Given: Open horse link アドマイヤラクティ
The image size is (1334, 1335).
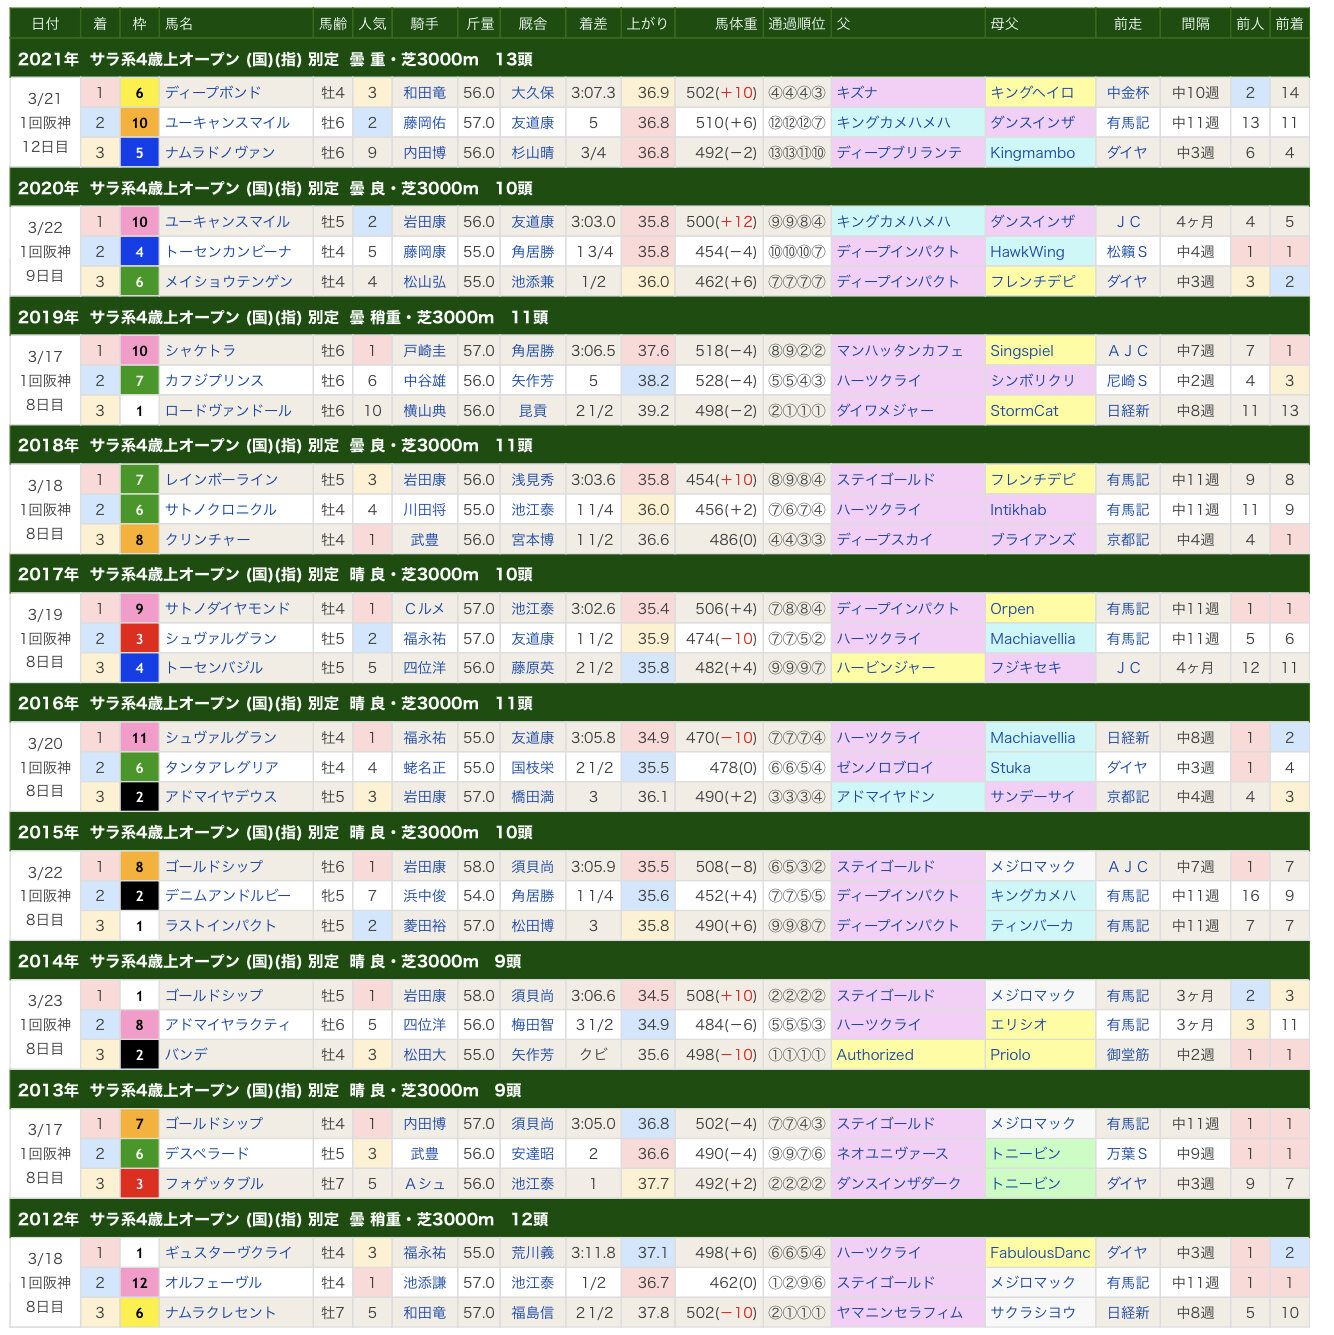Looking at the screenshot, I should pyautogui.click(x=227, y=1025).
